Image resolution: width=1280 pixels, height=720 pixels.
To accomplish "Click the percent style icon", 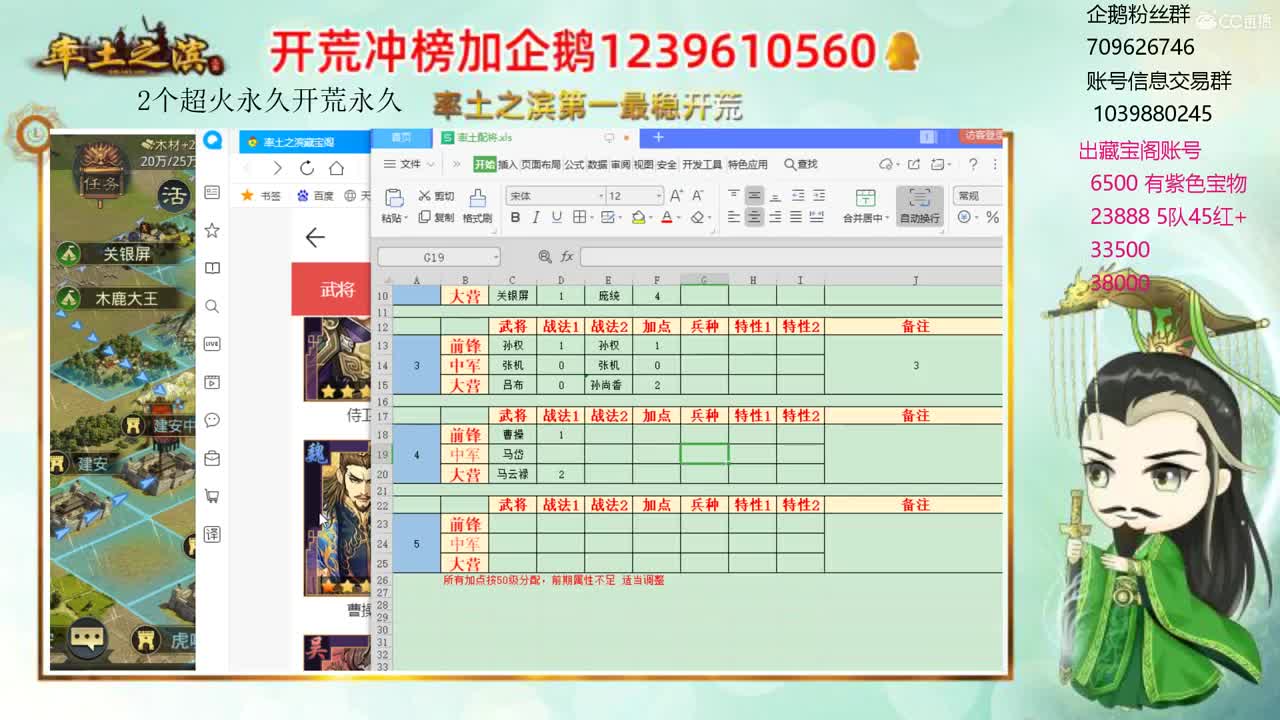I will coord(992,217).
